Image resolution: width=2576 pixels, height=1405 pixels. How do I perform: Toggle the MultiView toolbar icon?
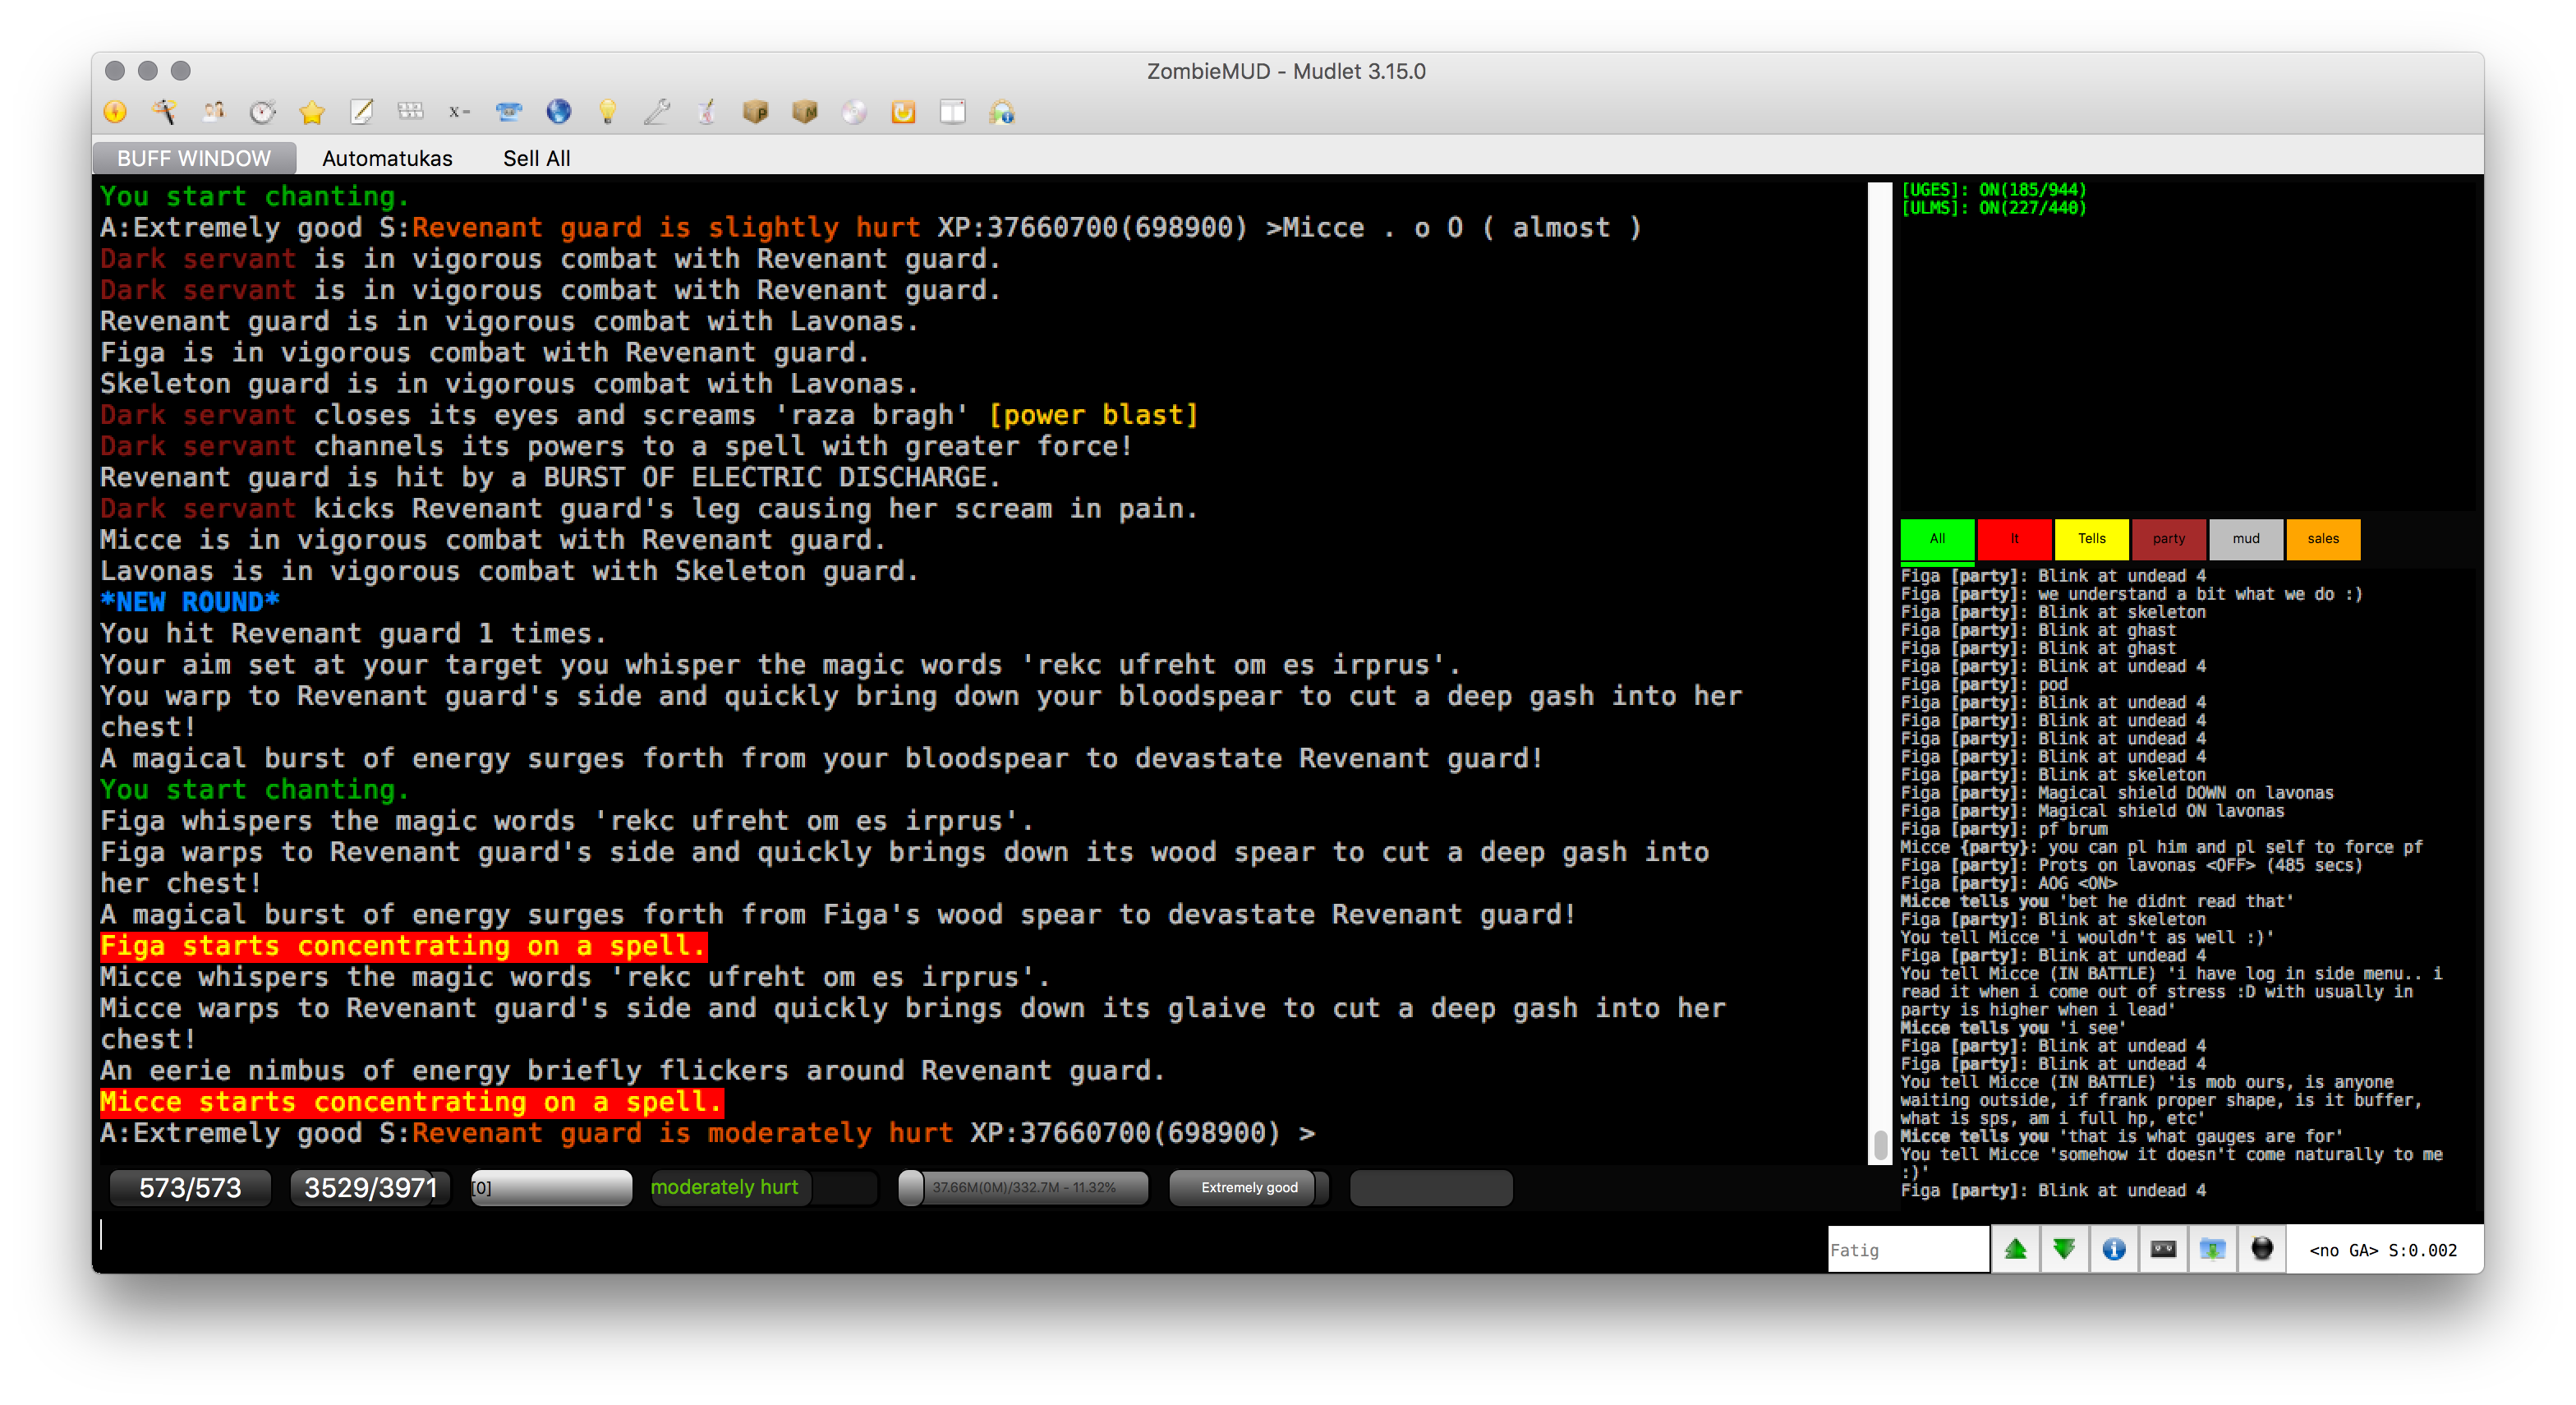click(x=952, y=112)
